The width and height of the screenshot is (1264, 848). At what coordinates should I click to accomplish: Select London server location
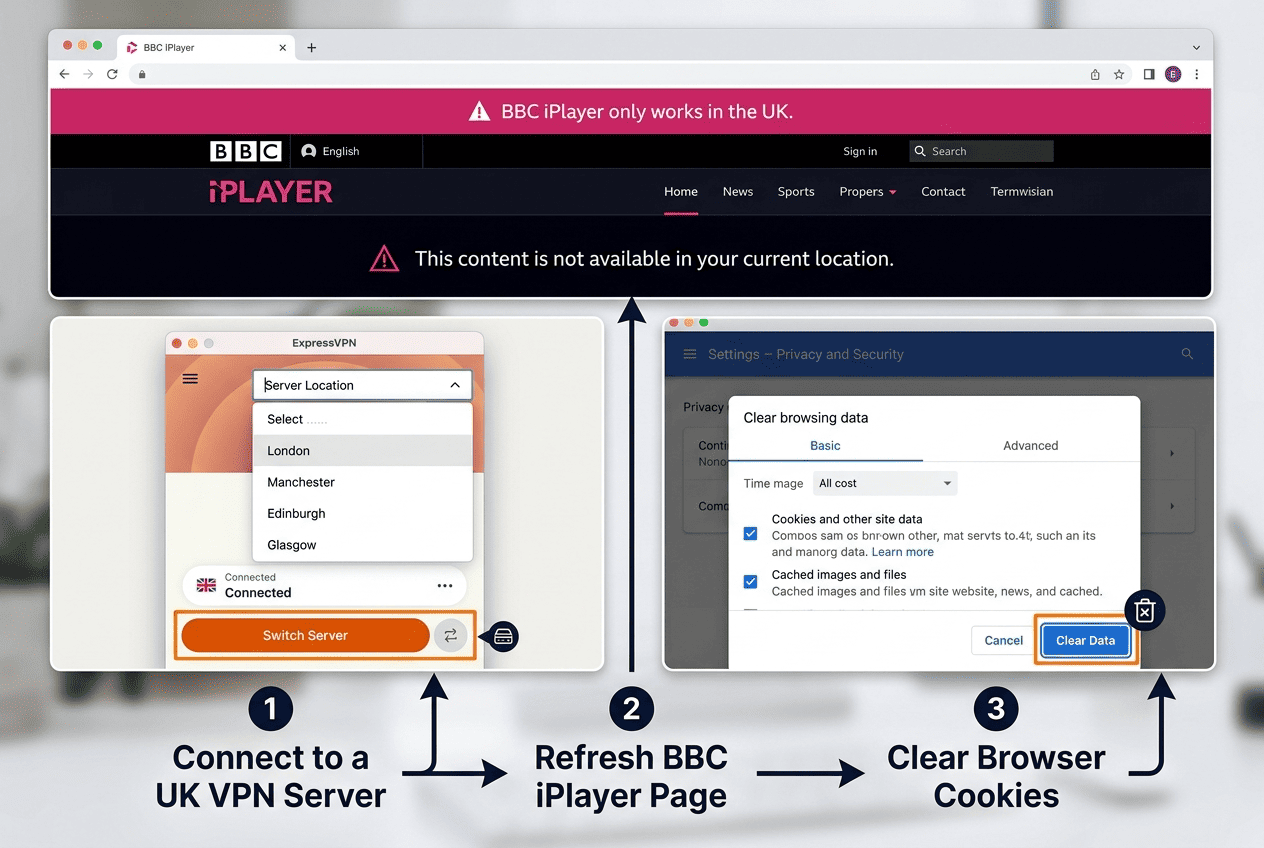coord(362,451)
